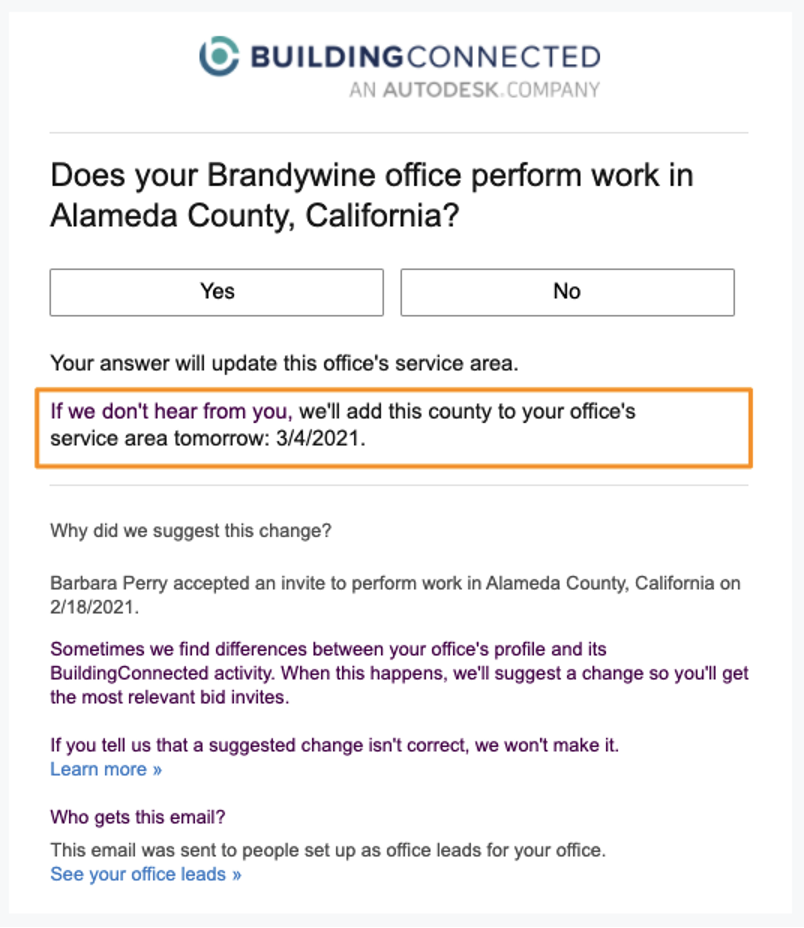804x928 pixels.
Task: Click the BuildingConnected wordmark text
Action: [425, 56]
